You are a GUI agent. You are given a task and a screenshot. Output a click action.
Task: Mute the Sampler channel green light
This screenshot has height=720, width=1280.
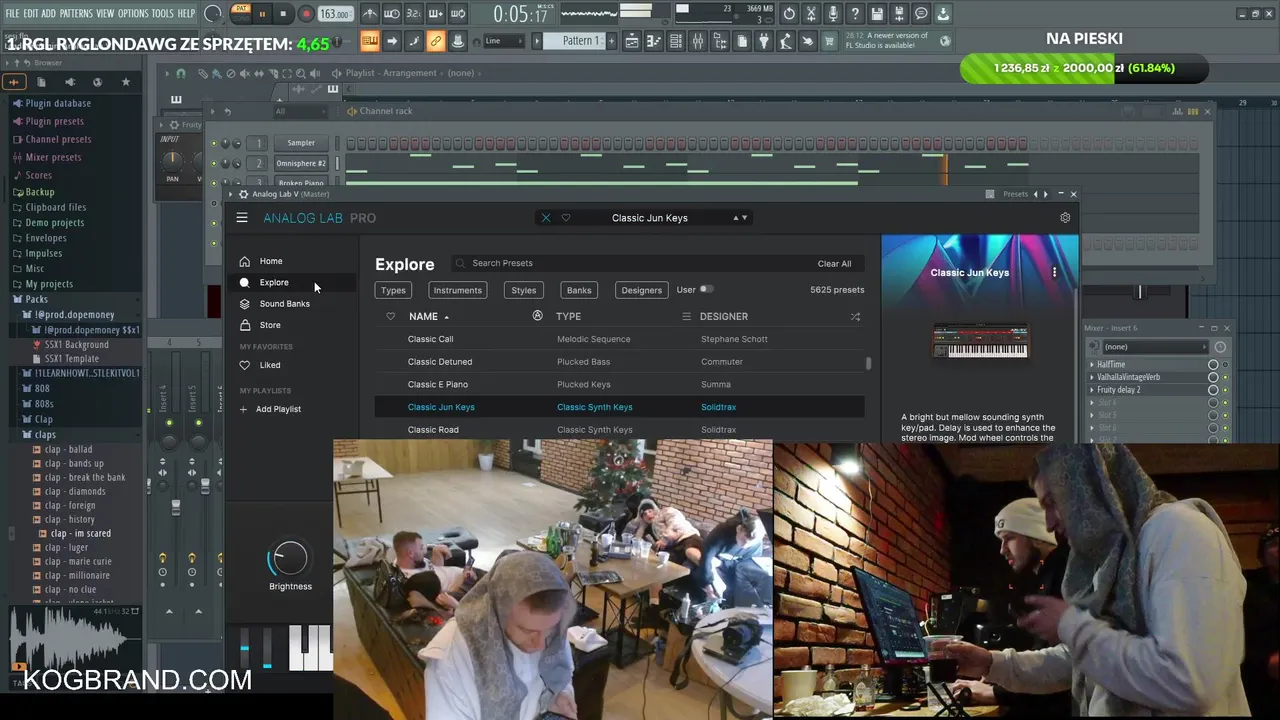pyautogui.click(x=213, y=144)
